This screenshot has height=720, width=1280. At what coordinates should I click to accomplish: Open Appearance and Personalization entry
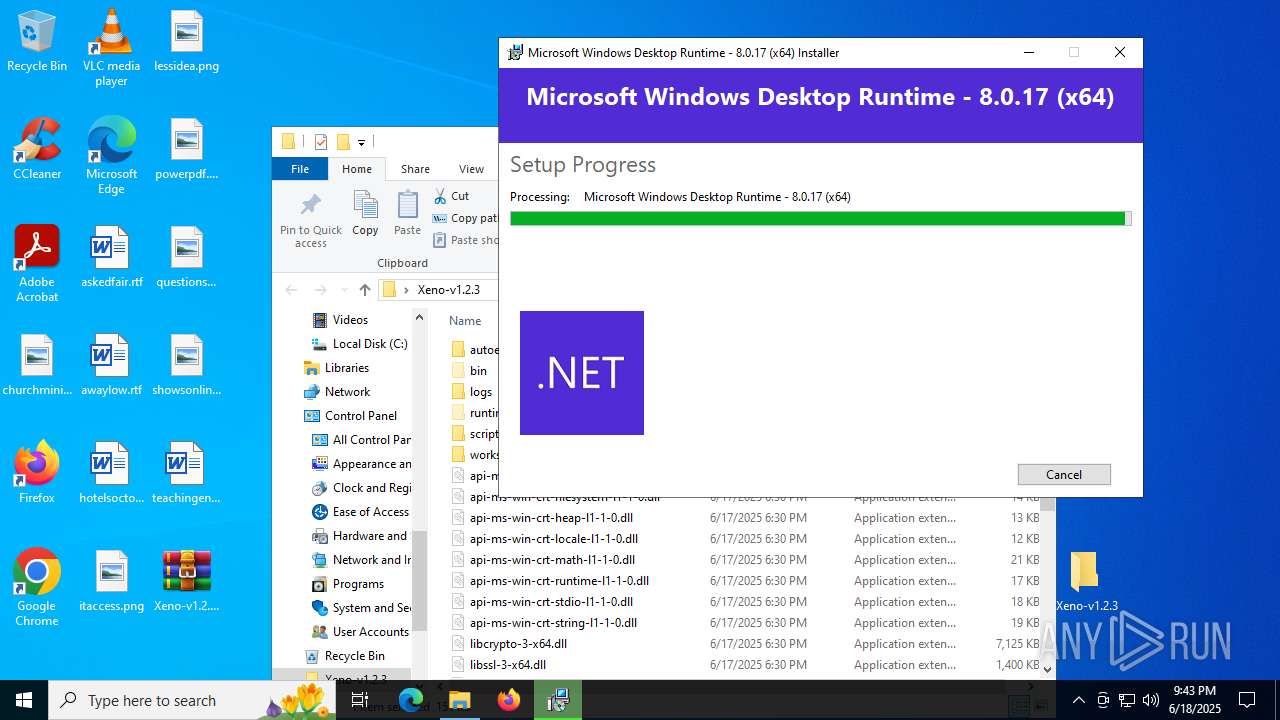pyautogui.click(x=361, y=464)
